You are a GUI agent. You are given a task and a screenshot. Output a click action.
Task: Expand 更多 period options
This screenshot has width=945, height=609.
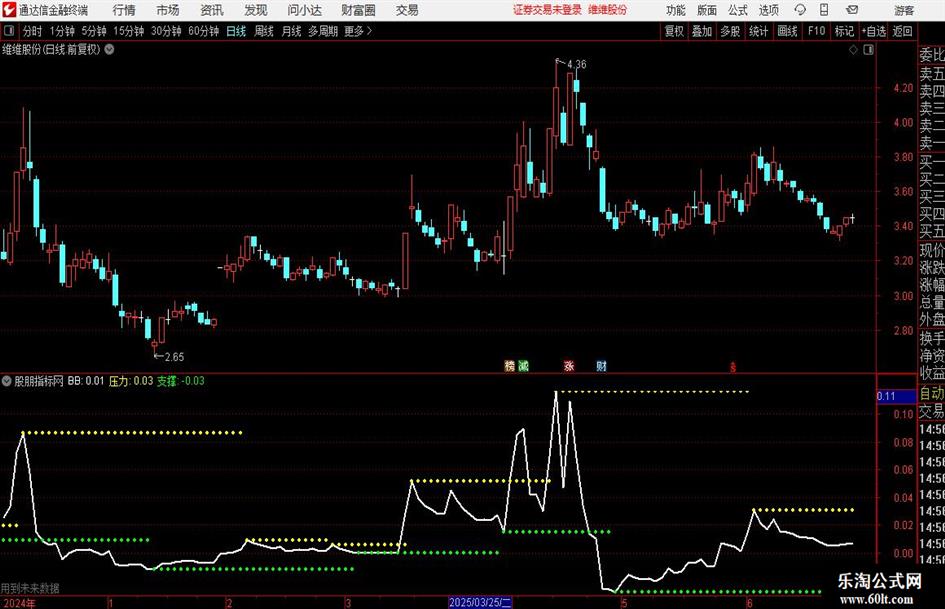(358, 31)
